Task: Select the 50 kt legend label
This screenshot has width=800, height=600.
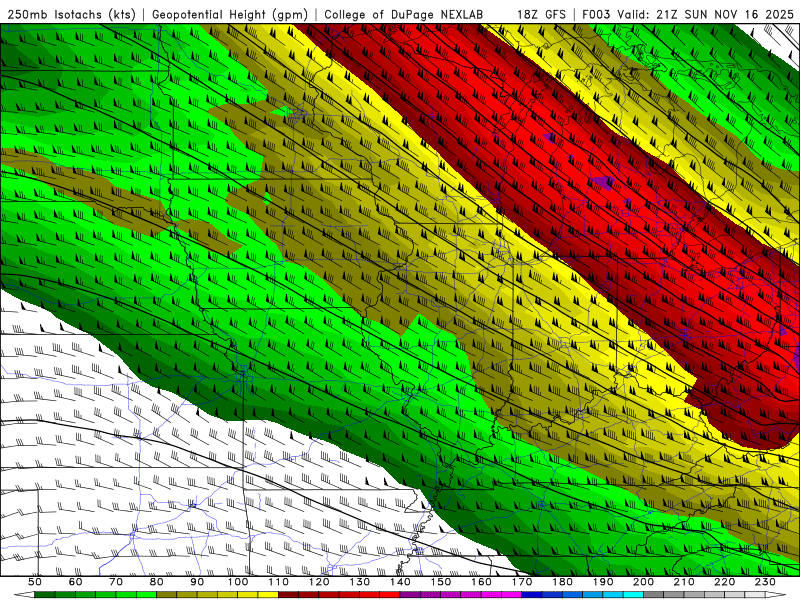Action: tap(35, 582)
